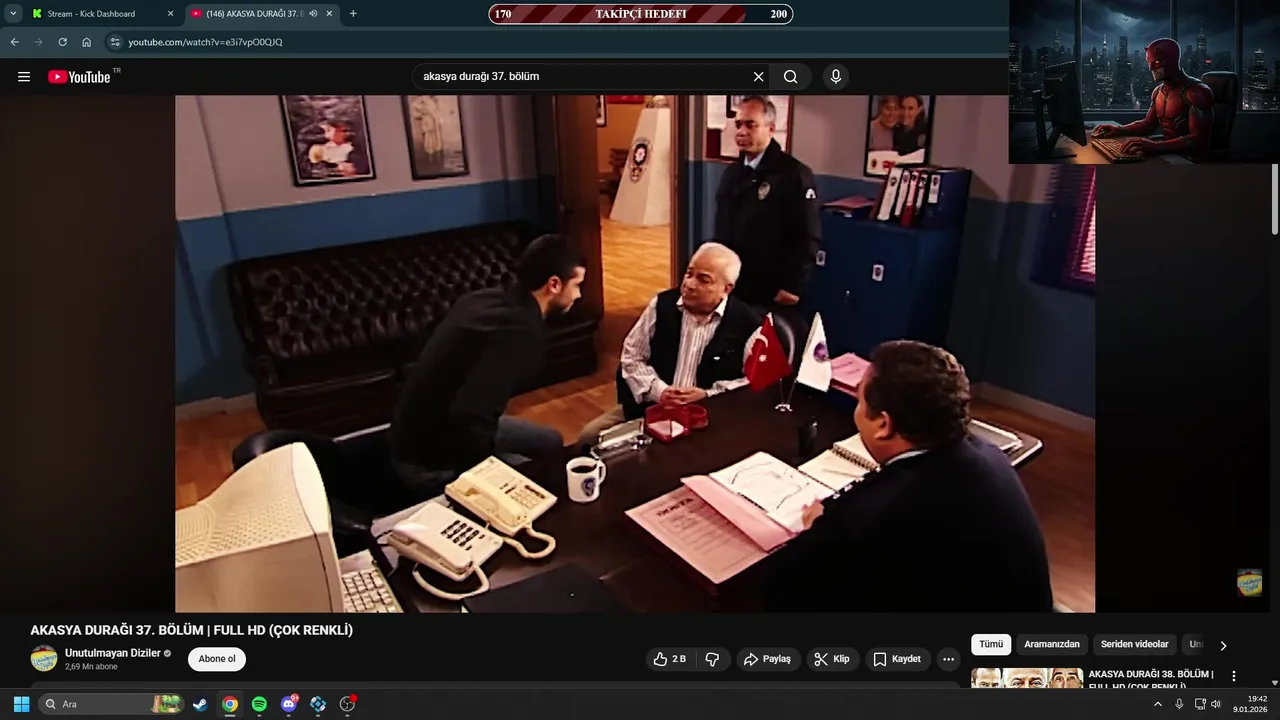
Task: Open Unutulmayan Diziler channel avatar
Action: point(44,659)
